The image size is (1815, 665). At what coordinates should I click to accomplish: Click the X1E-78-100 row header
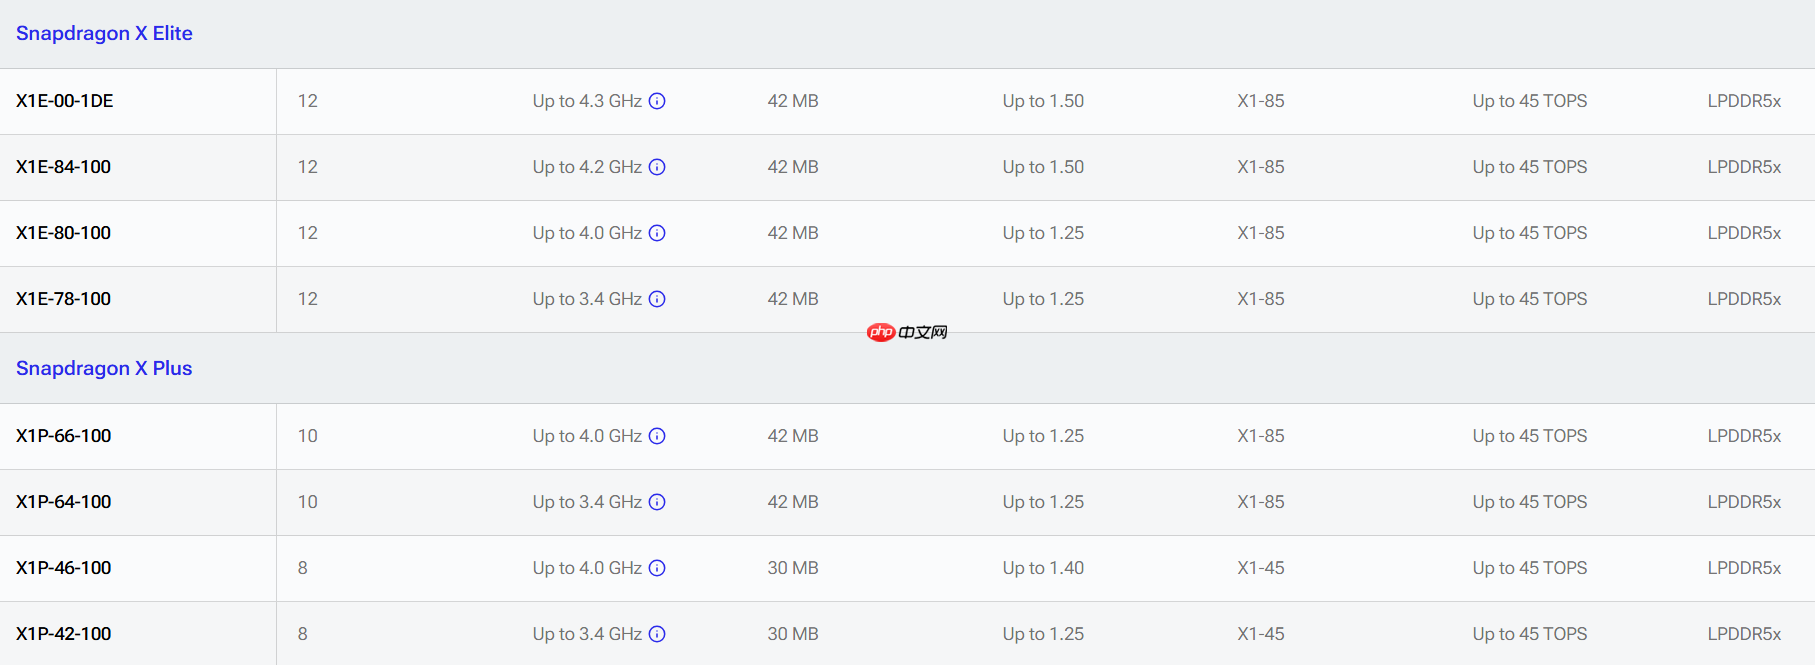pos(64,299)
